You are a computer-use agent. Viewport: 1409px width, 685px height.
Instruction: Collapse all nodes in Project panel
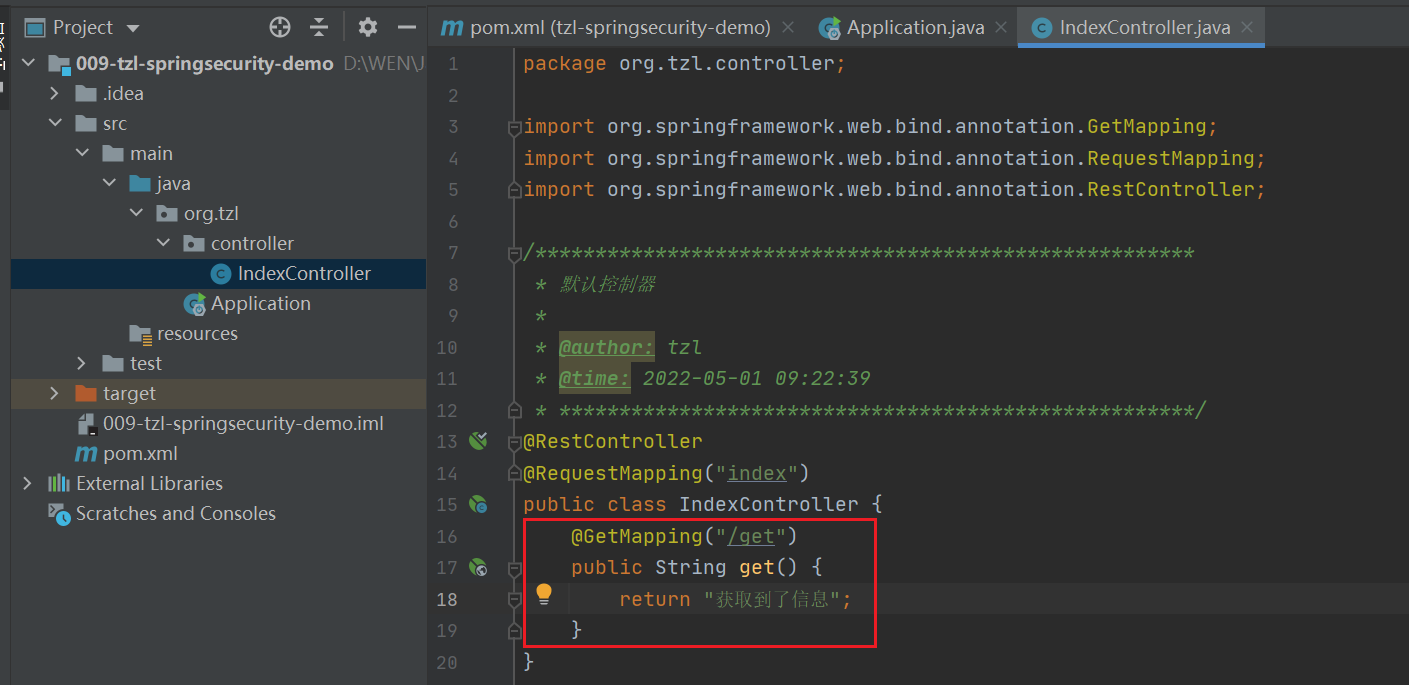pyautogui.click(x=319, y=27)
